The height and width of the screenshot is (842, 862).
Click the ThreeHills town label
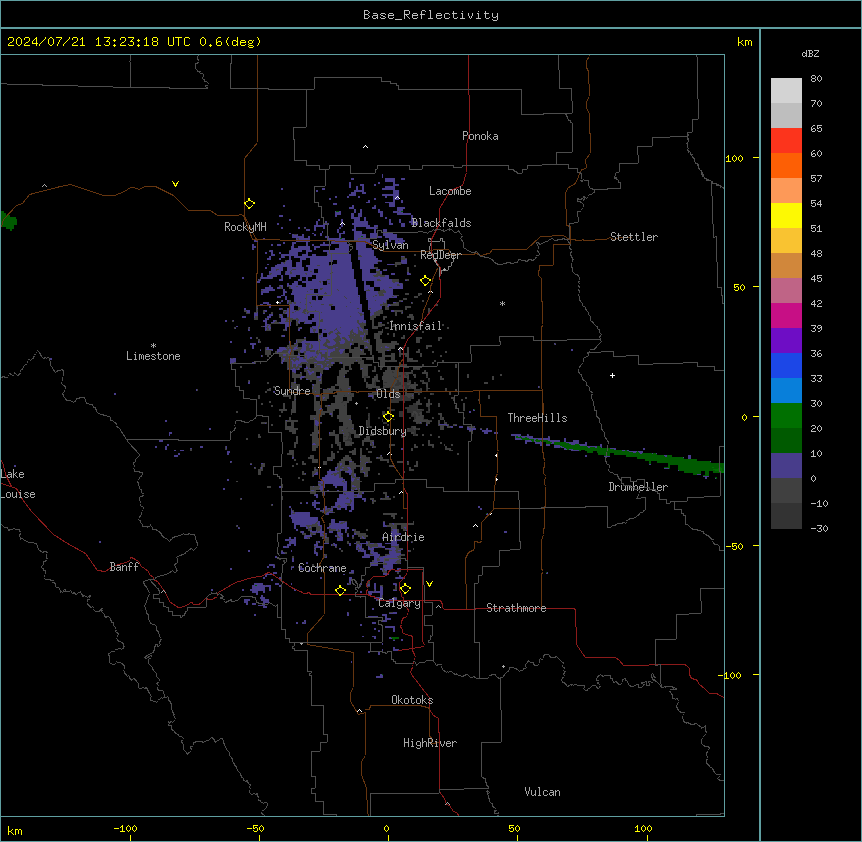tap(537, 418)
